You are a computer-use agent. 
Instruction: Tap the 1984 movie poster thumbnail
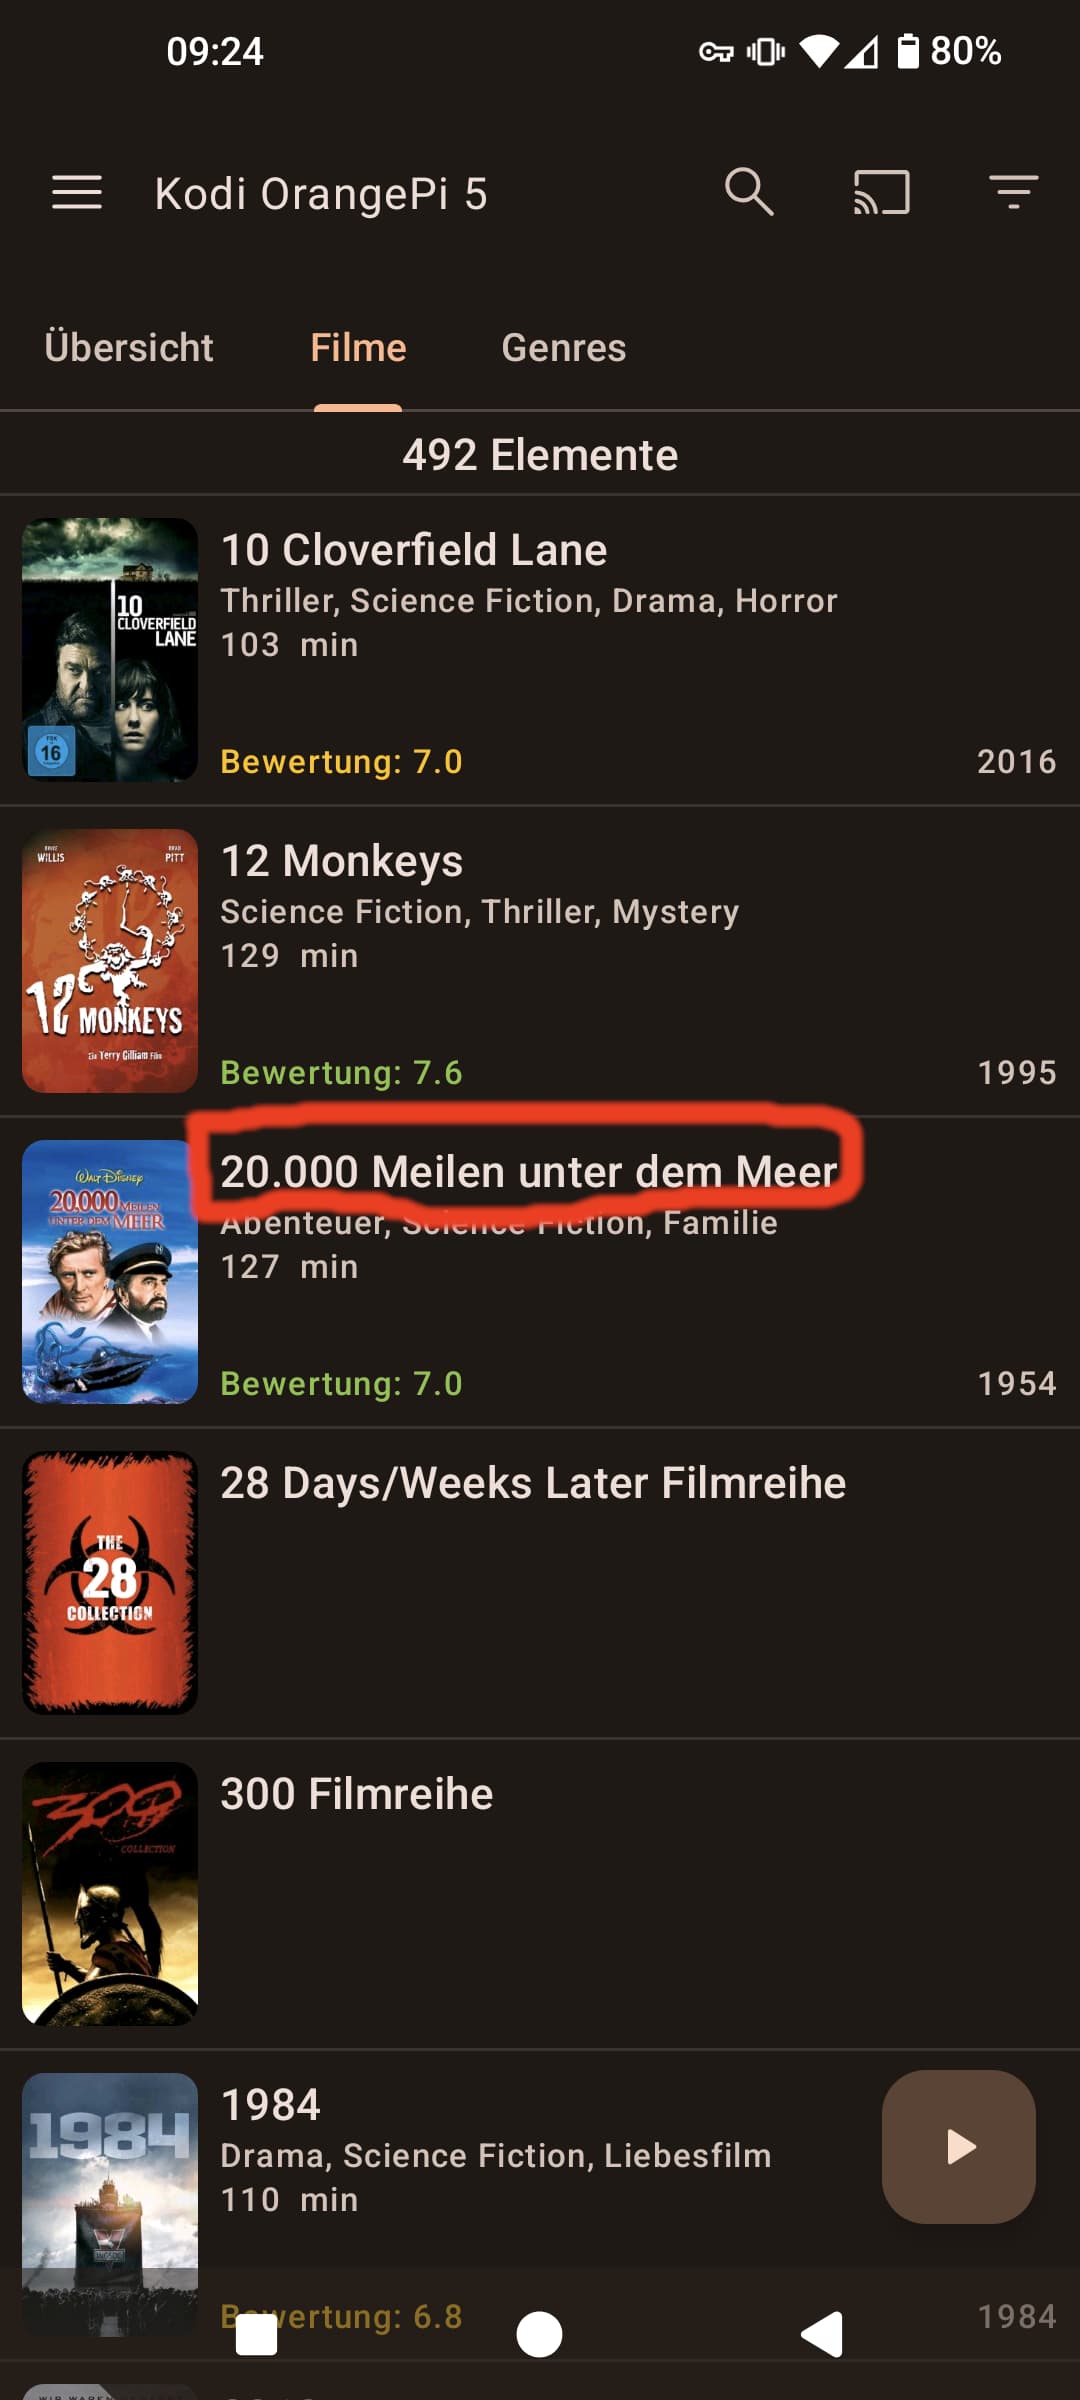pos(110,2205)
